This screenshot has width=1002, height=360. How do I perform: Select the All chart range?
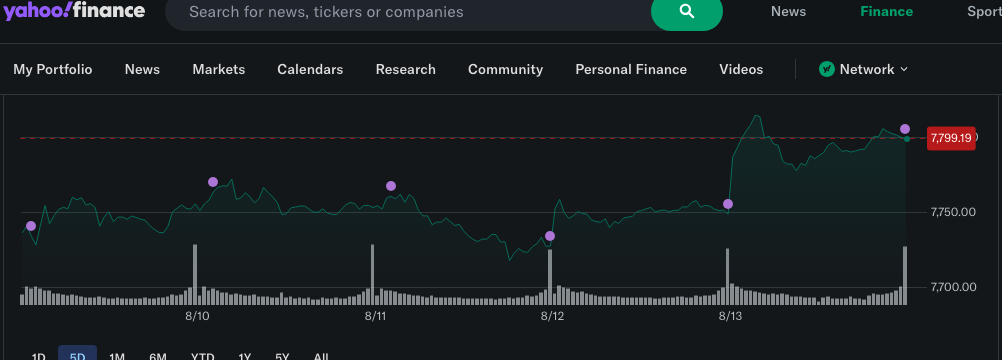tap(321, 355)
